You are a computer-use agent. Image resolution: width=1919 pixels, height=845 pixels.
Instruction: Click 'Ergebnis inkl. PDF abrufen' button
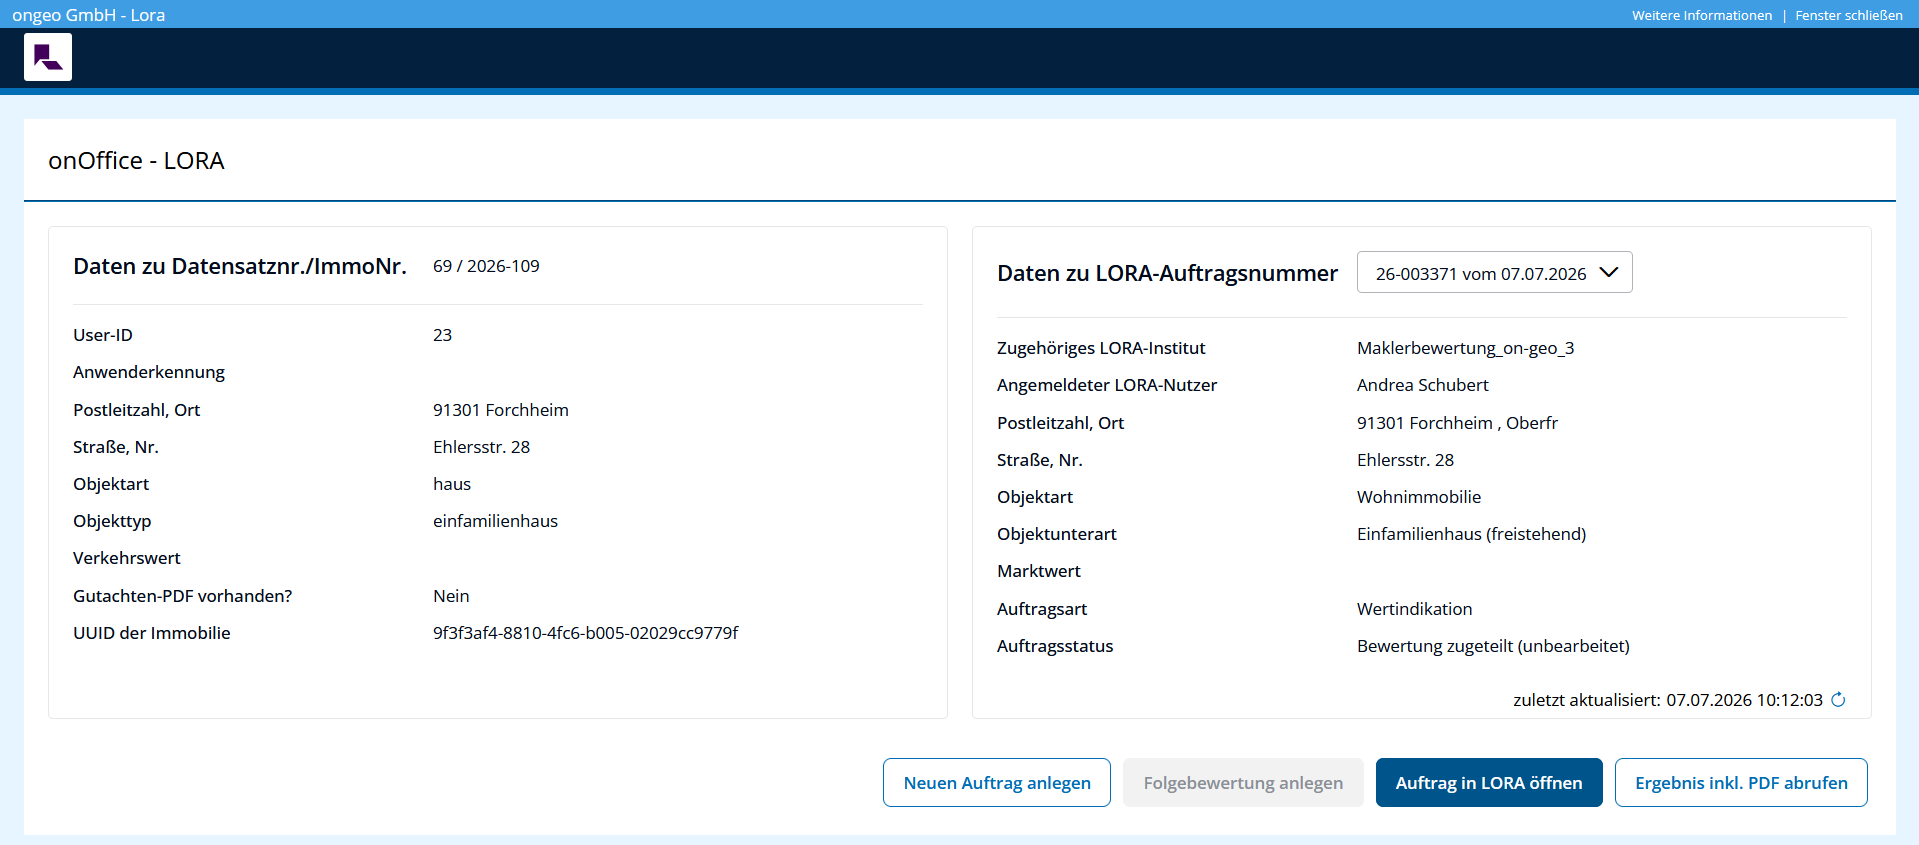coord(1741,782)
